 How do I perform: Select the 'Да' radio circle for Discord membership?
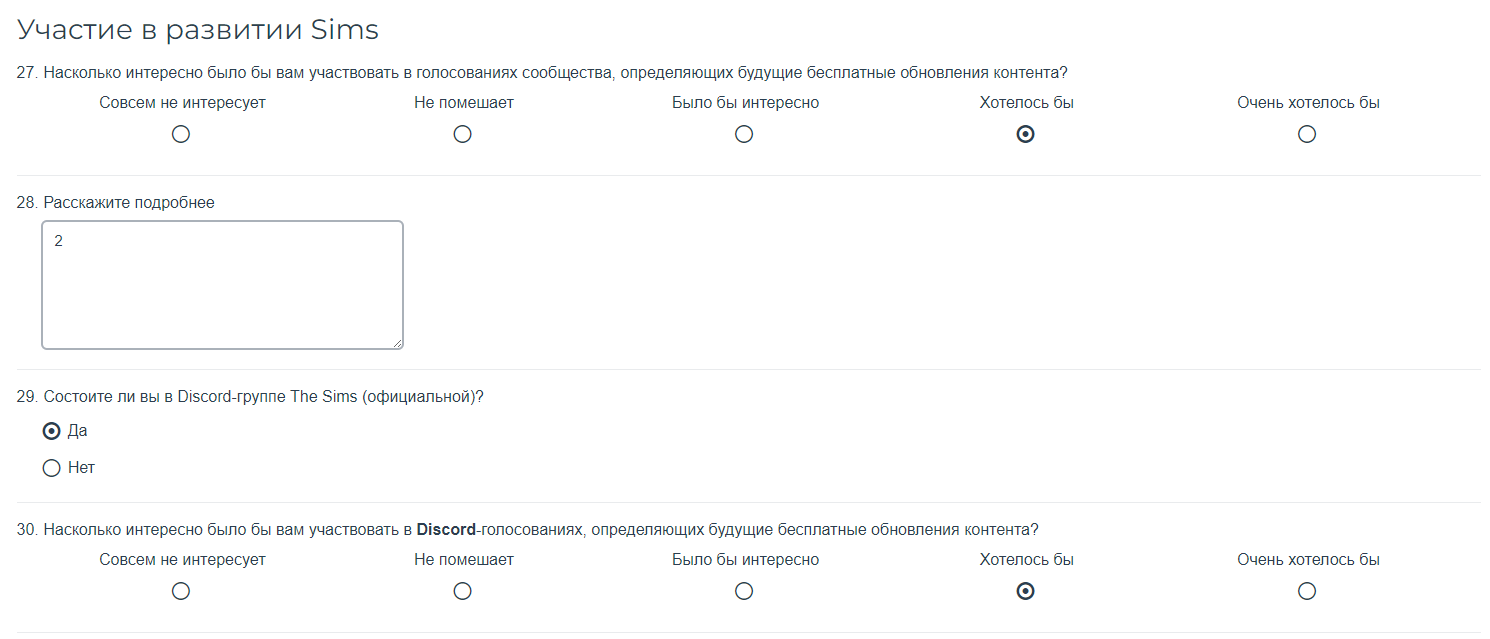pos(52,431)
